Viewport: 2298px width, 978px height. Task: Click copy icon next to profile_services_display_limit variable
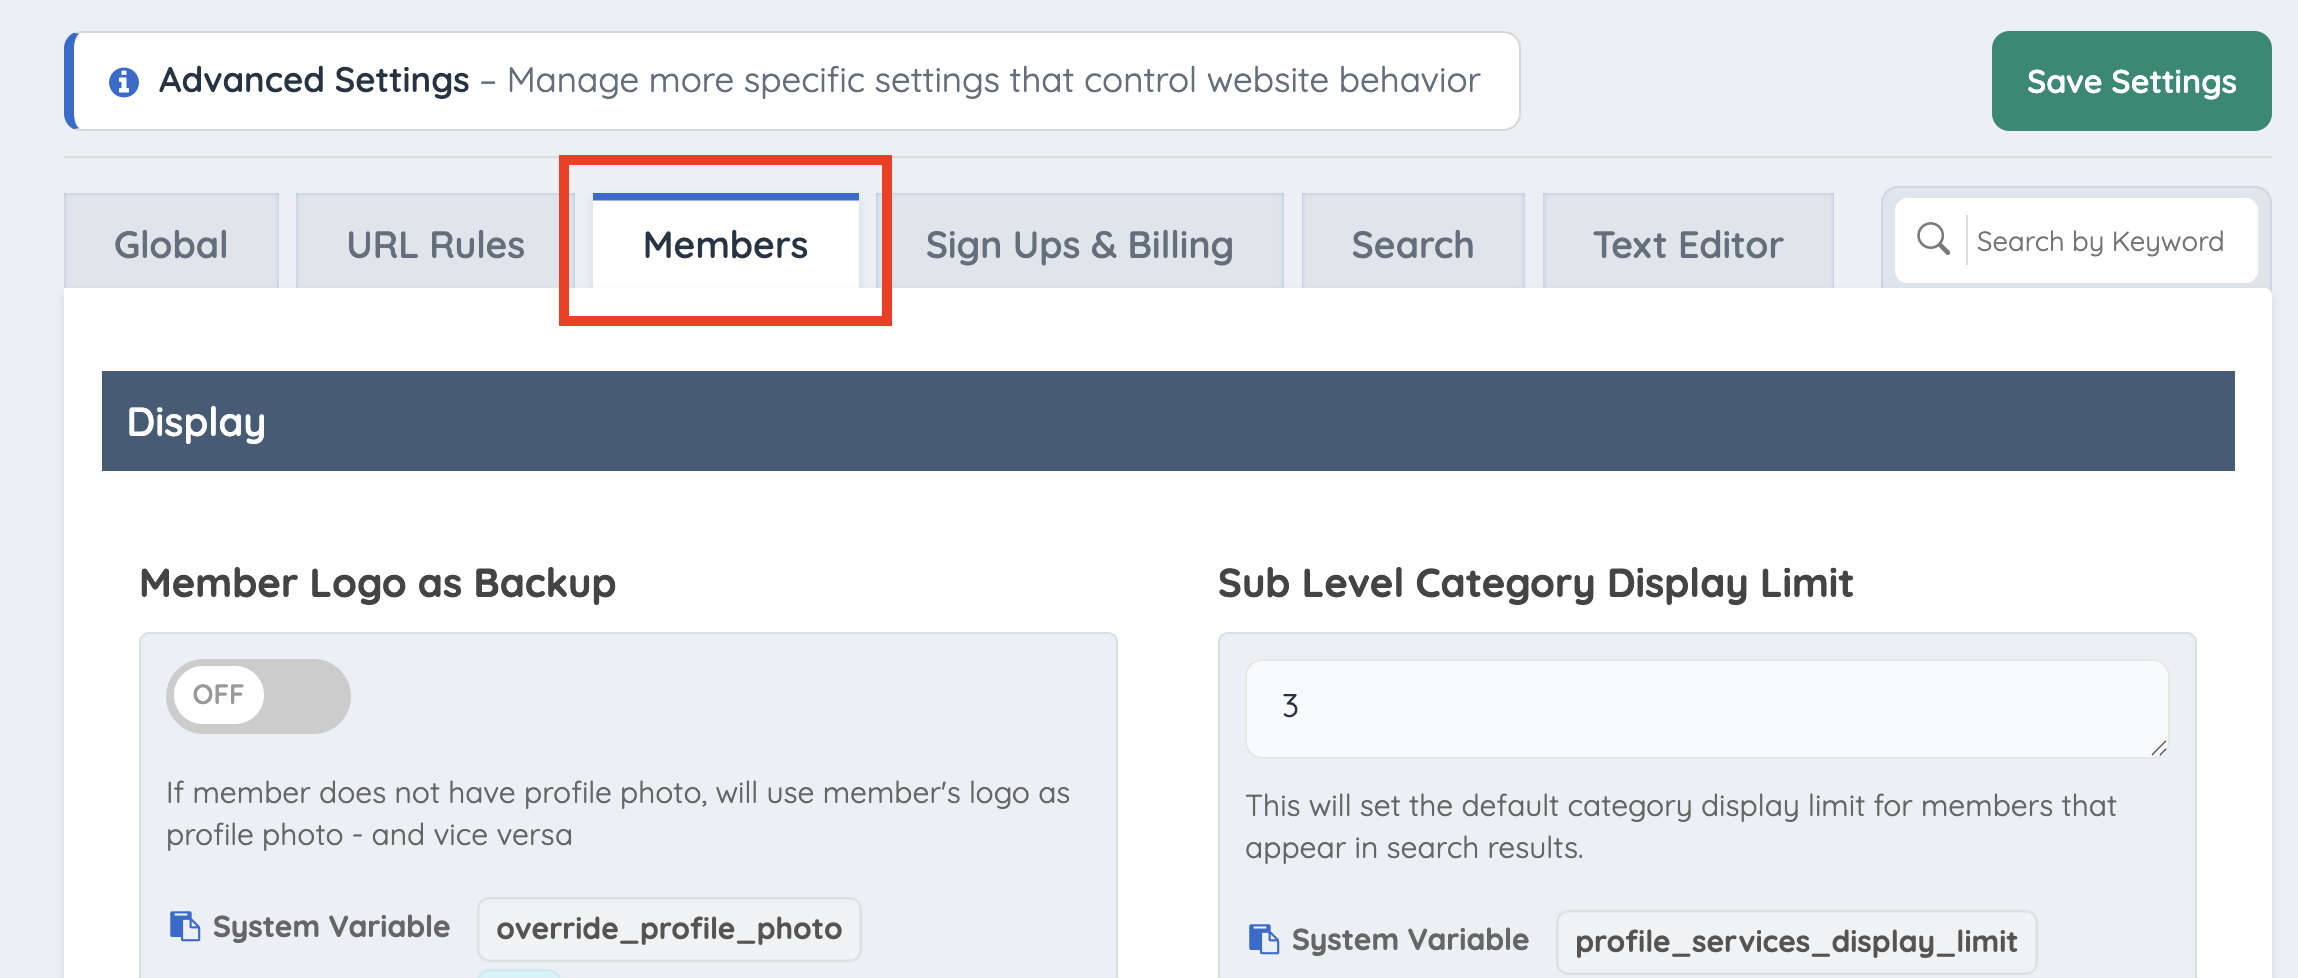click(x=1264, y=939)
